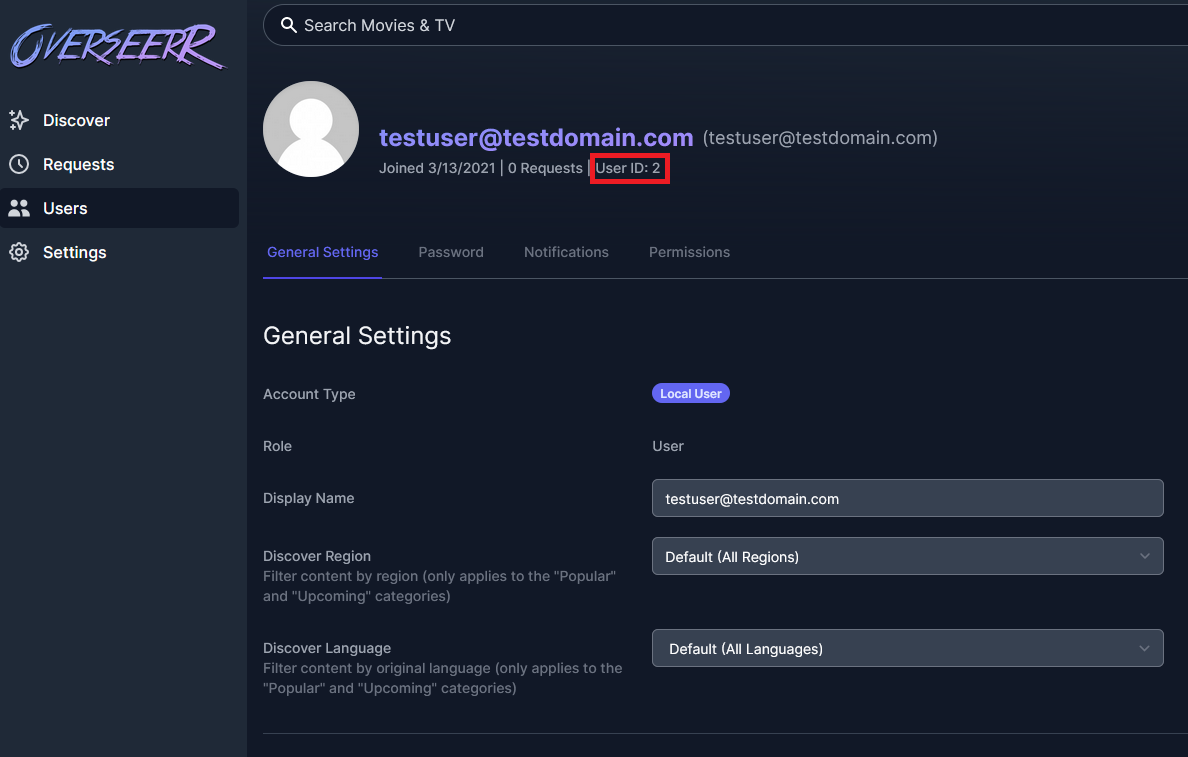Open the Permissions tab
Viewport: 1188px width, 757px height.
pyautogui.click(x=689, y=252)
